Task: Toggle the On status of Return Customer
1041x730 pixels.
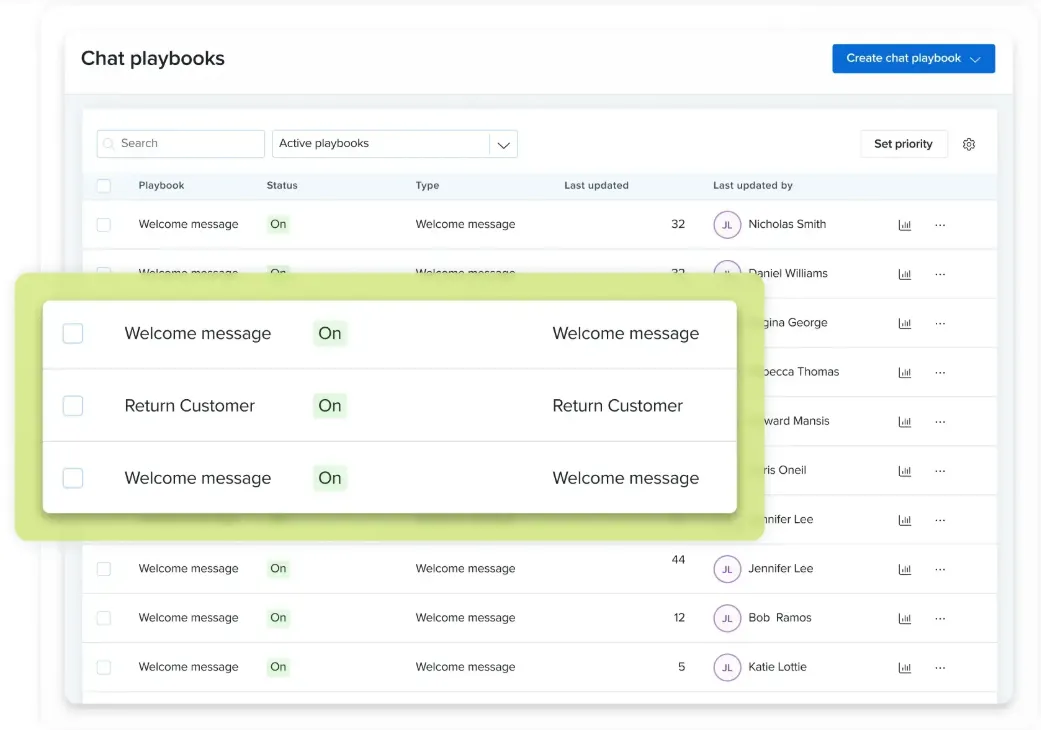Action: (x=330, y=406)
